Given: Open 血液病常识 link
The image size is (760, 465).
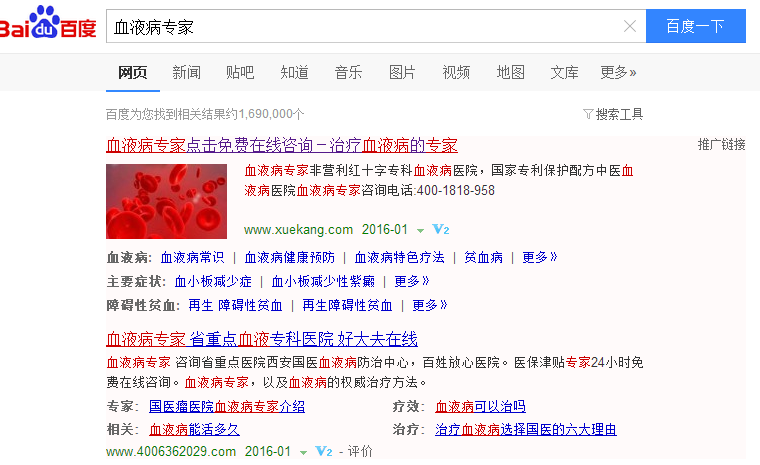Looking at the screenshot, I should [x=192, y=257].
